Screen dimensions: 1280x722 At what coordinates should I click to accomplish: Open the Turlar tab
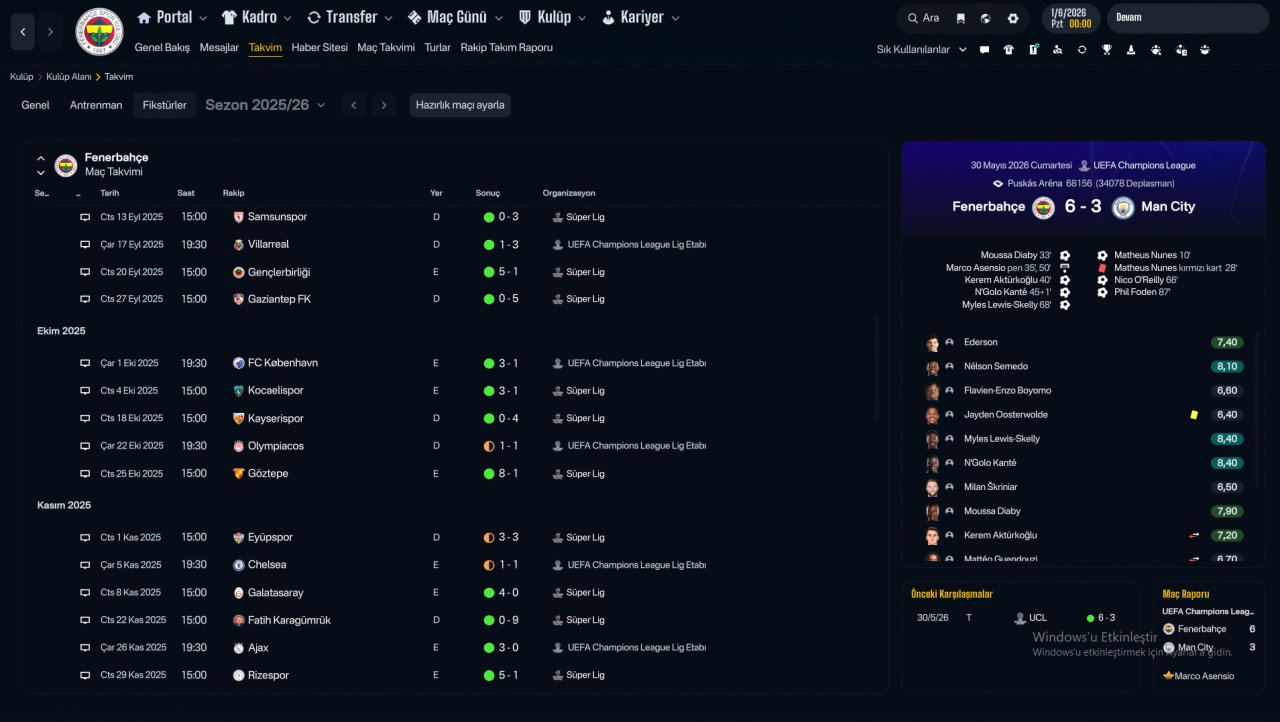[x=438, y=47]
